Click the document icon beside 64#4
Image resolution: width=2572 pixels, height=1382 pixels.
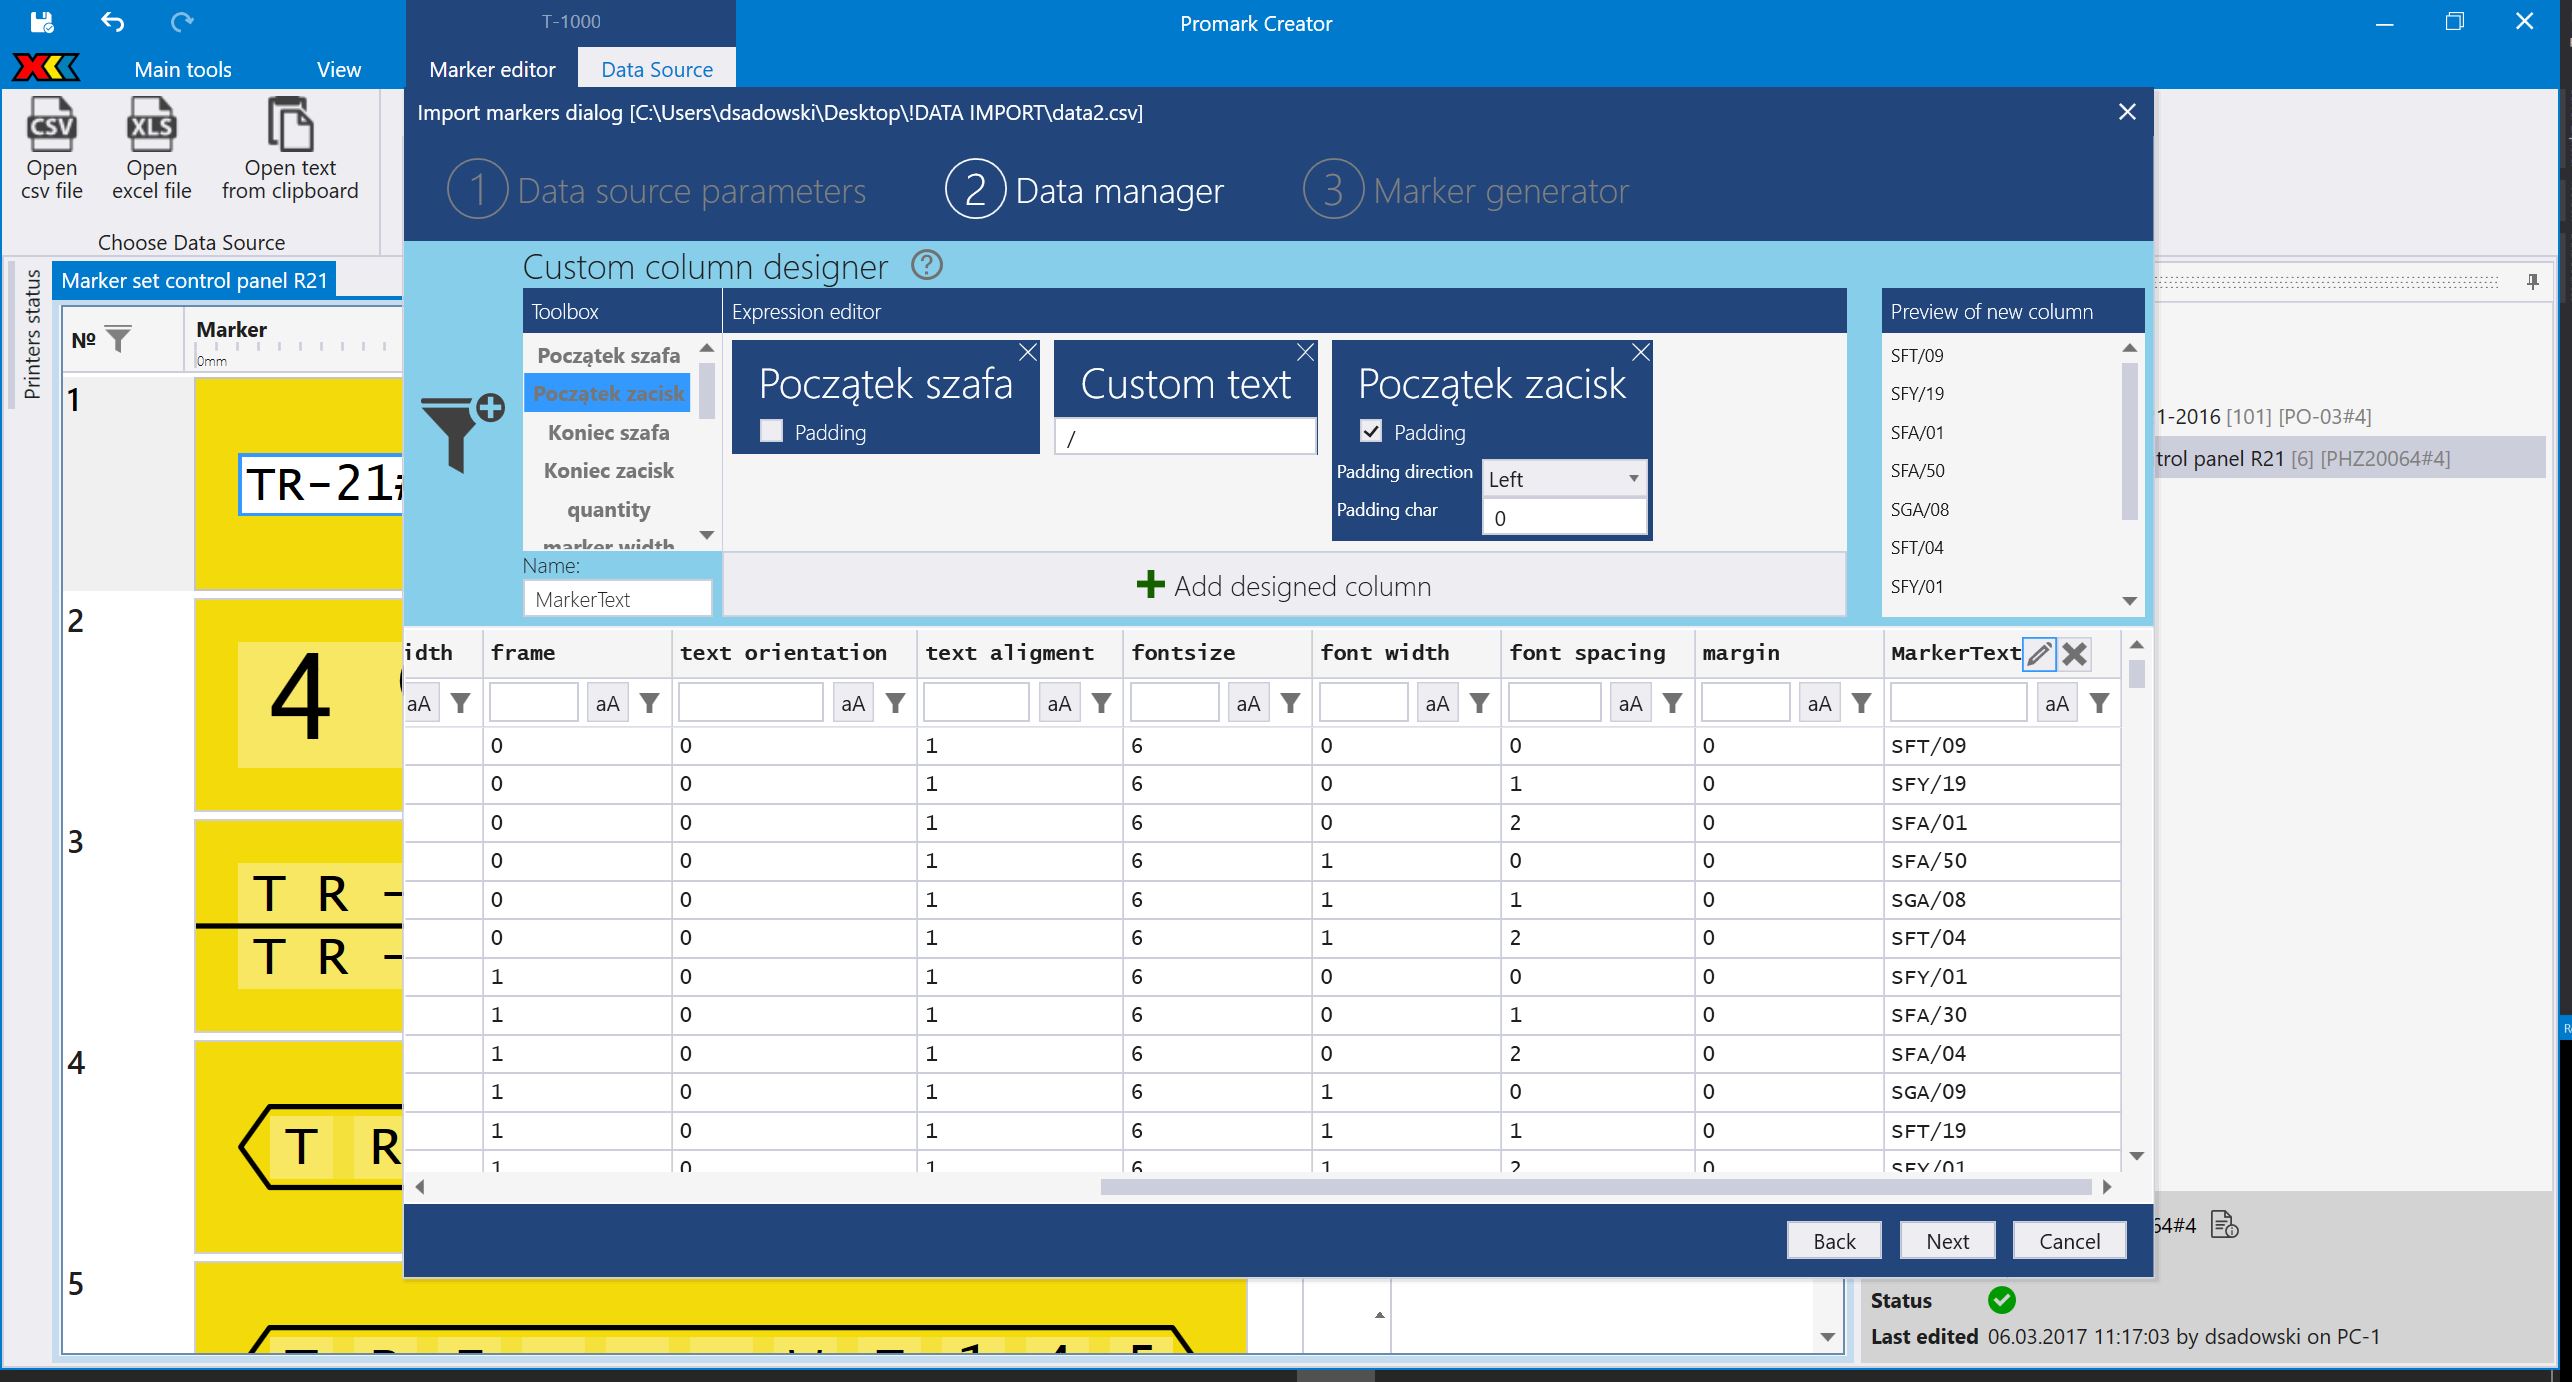[2224, 1225]
